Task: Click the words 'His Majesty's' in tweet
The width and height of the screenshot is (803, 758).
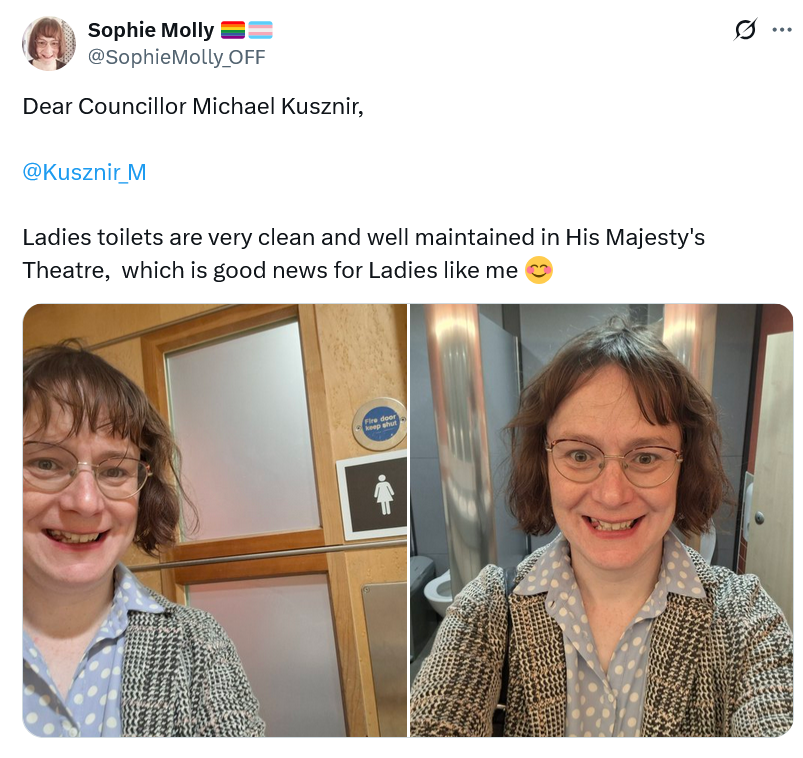Action: [x=635, y=238]
